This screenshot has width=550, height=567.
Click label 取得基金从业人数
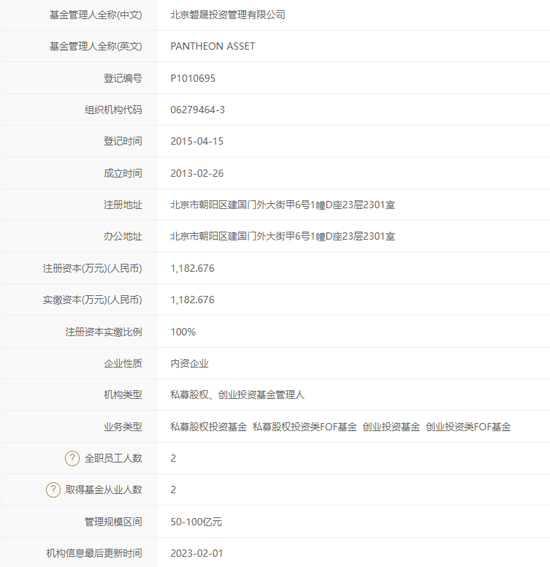pyautogui.click(x=104, y=490)
